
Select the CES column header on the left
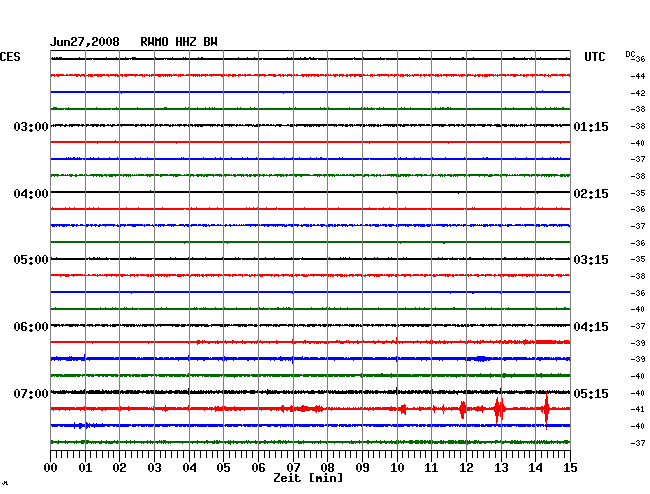click(10, 57)
